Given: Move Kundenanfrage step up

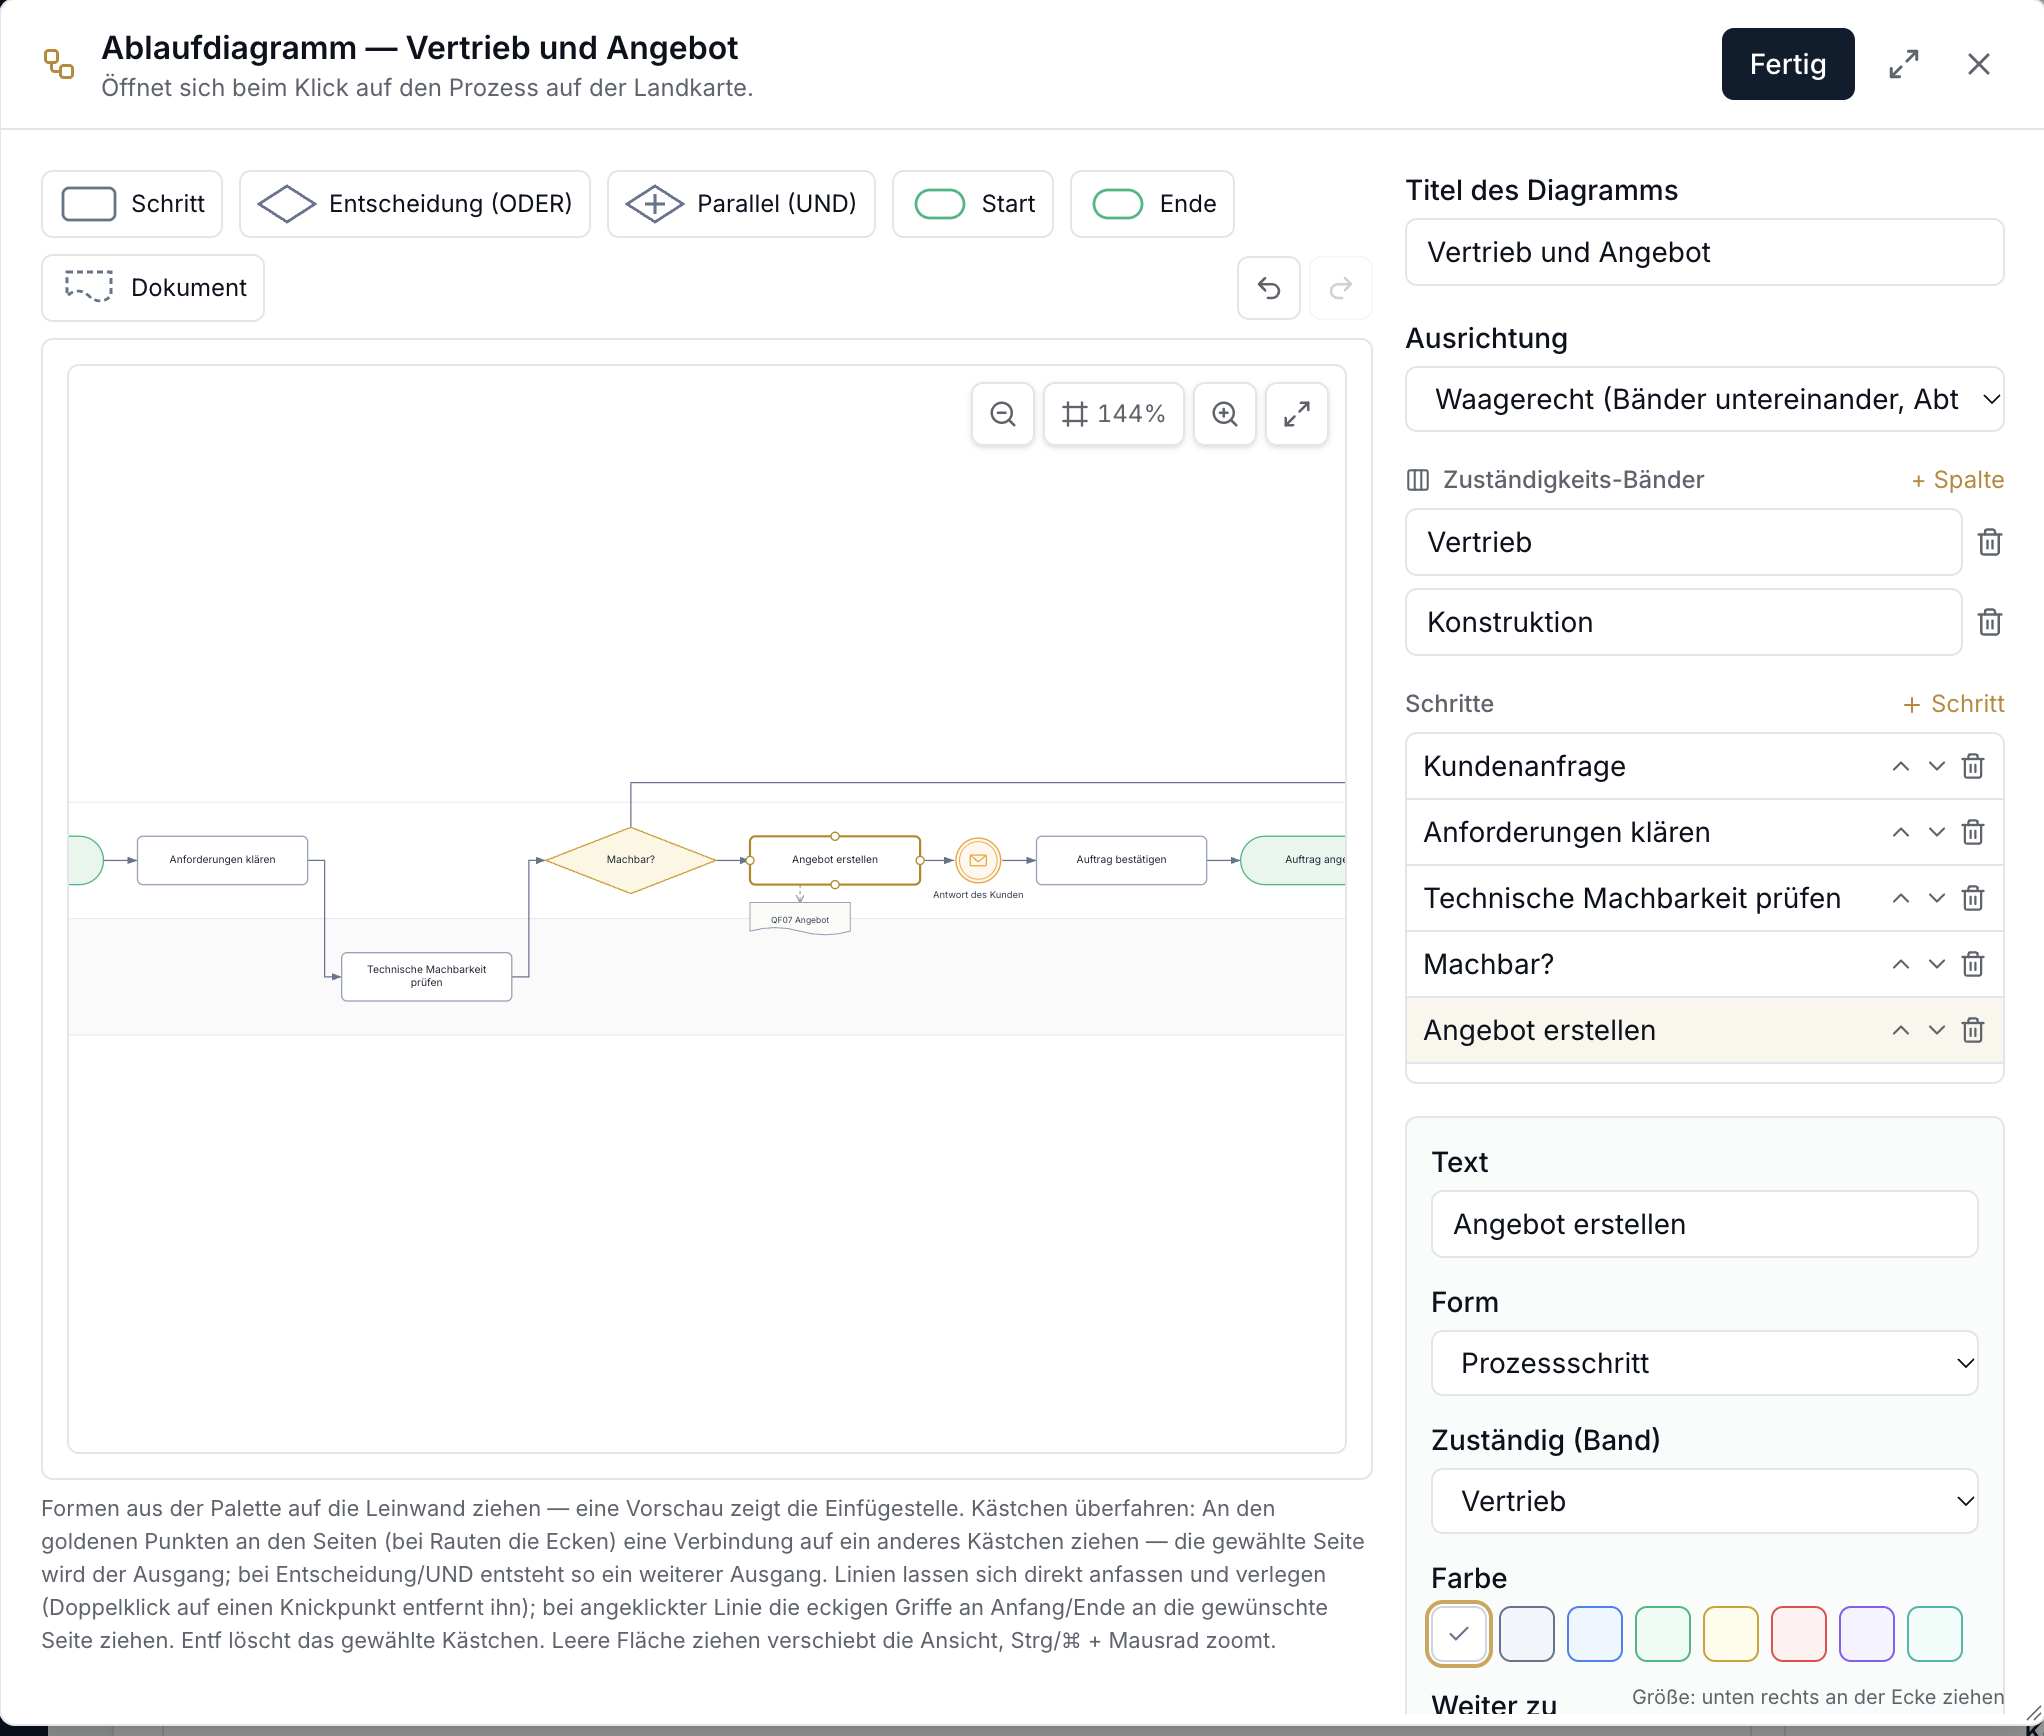Looking at the screenshot, I should pos(1900,766).
